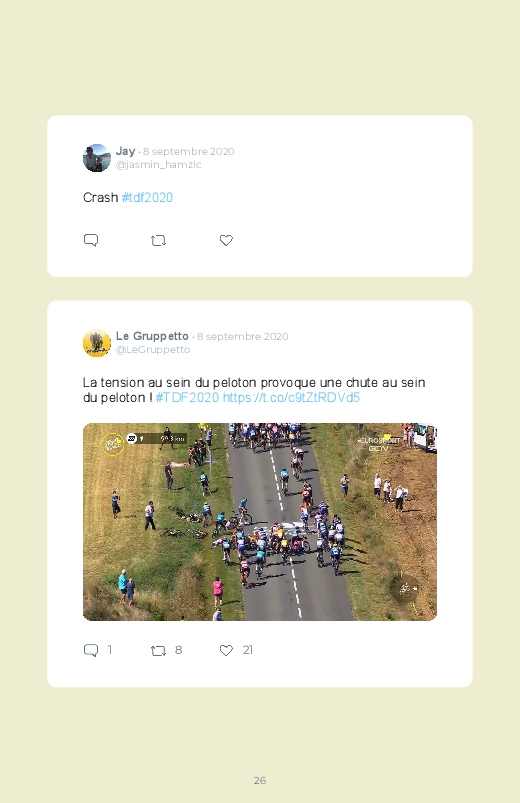Click the like count 21
This screenshot has width=520, height=803.
[x=247, y=650]
